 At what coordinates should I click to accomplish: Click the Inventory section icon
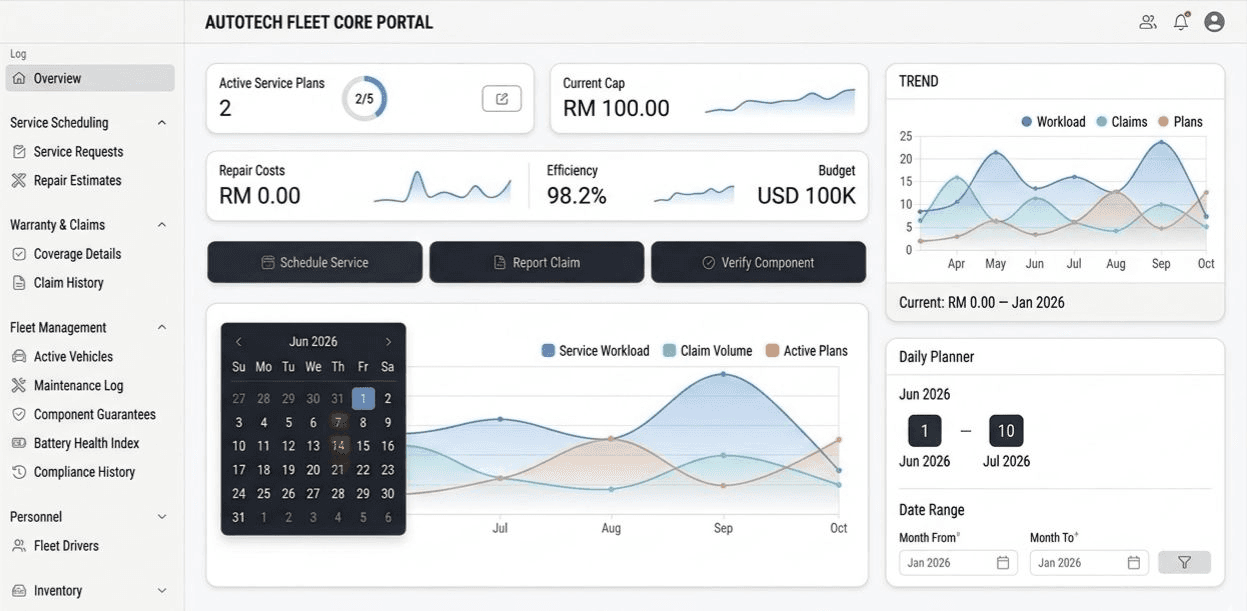click(19, 591)
